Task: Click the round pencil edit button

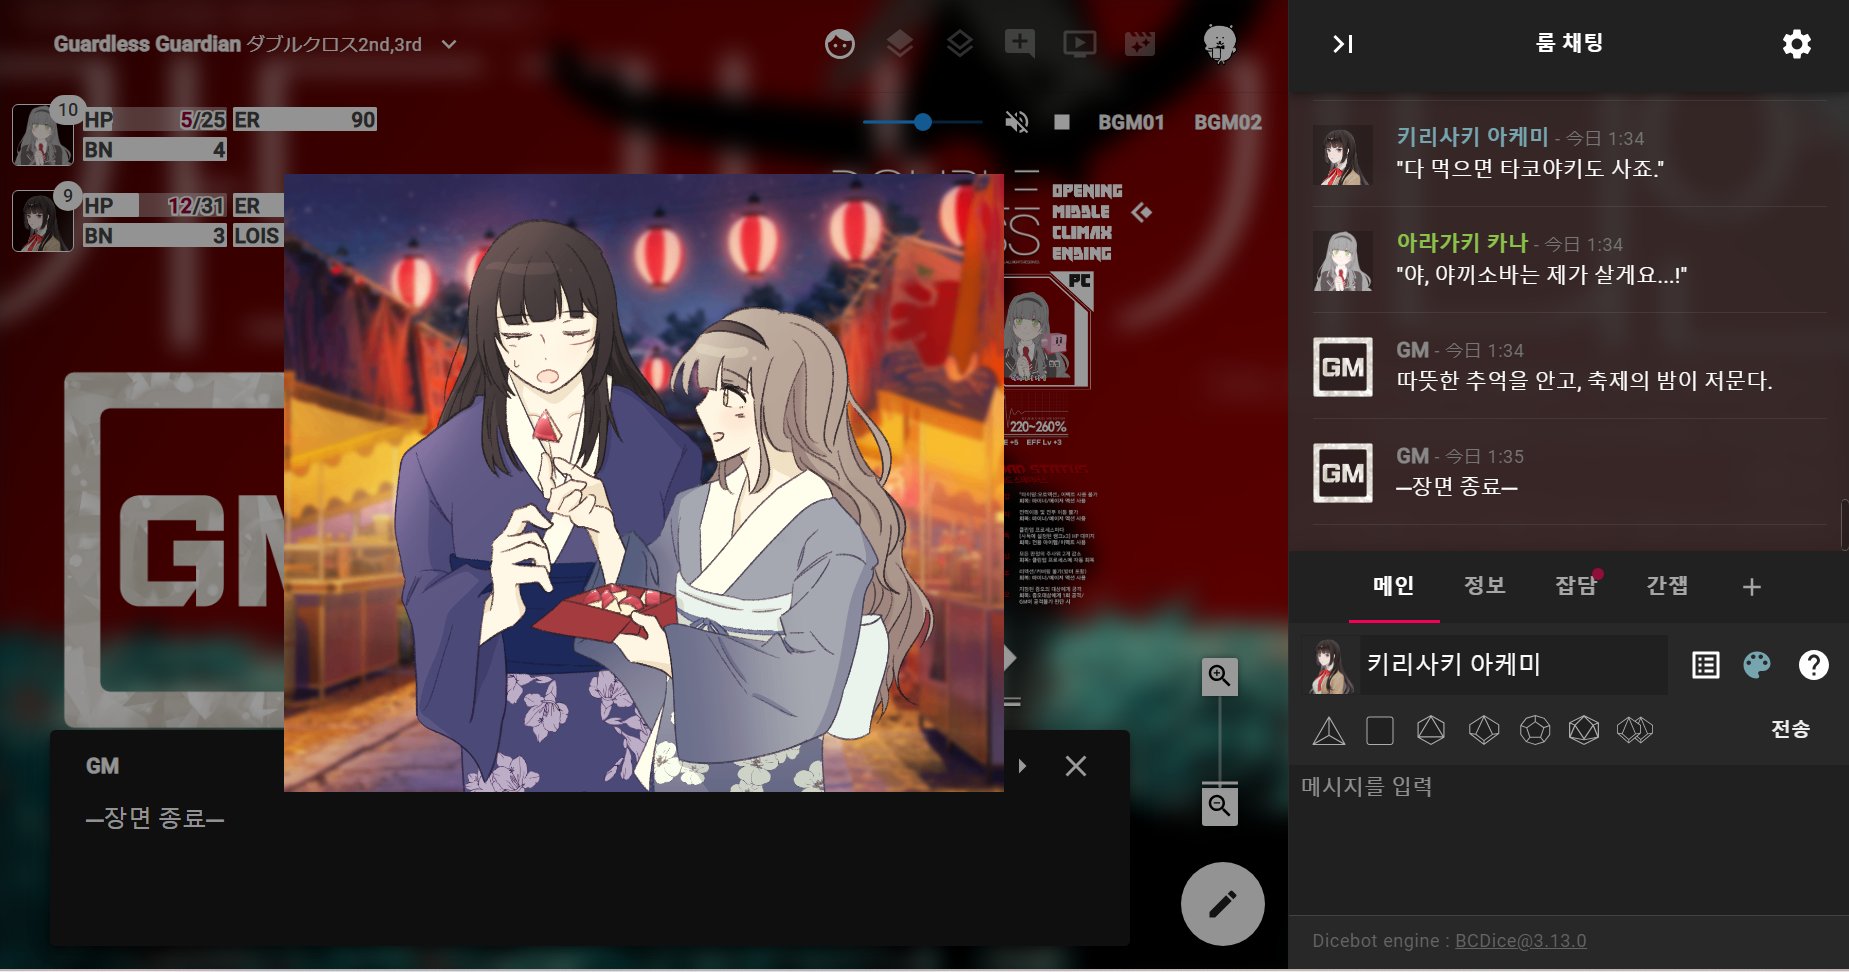Action: tap(1223, 904)
